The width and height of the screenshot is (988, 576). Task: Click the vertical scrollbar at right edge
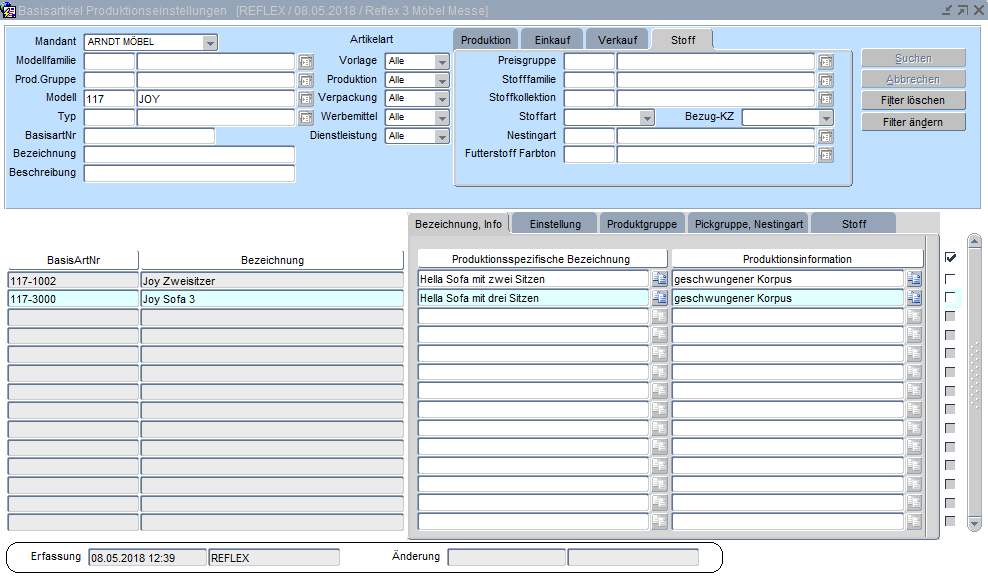[973, 380]
